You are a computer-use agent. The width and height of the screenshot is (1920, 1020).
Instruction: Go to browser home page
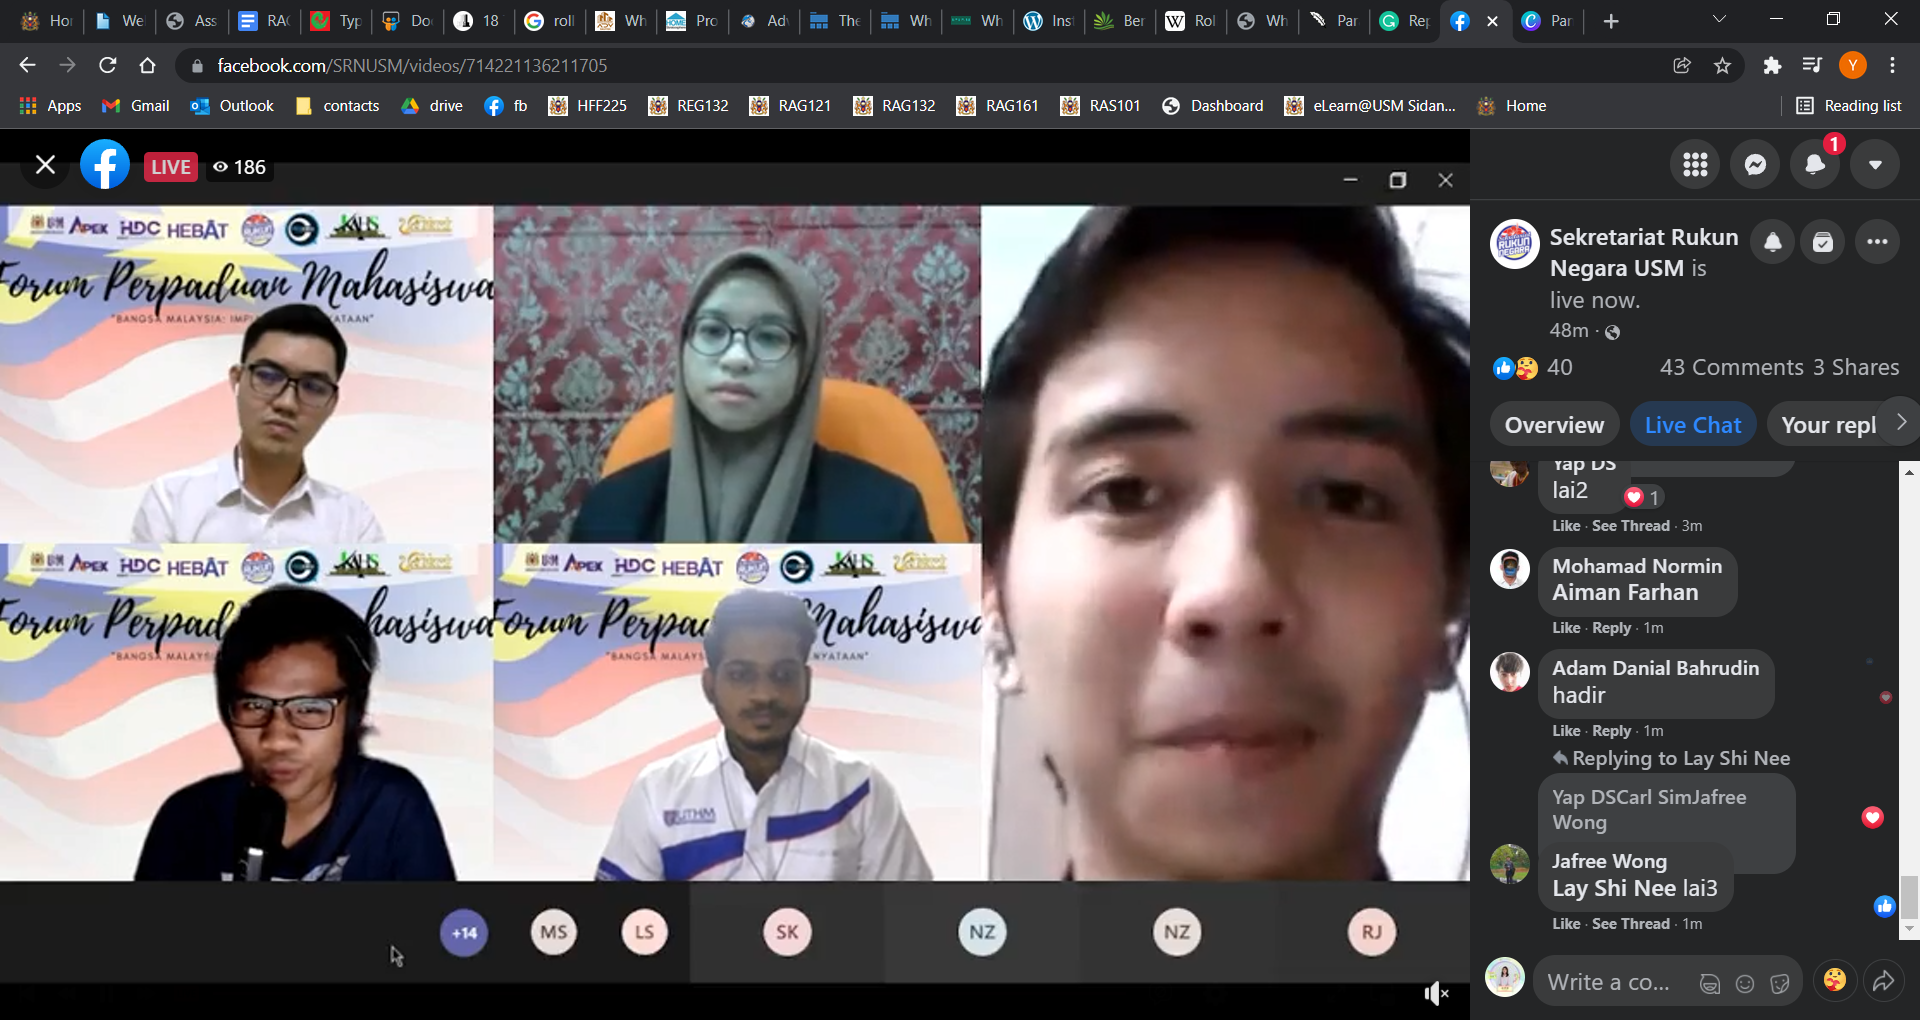tap(148, 65)
